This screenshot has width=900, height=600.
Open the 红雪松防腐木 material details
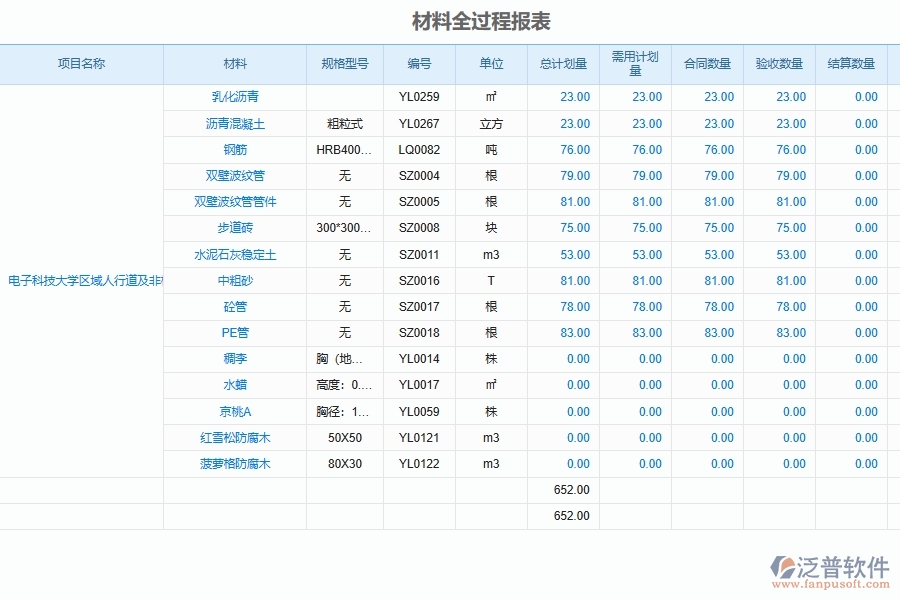236,437
